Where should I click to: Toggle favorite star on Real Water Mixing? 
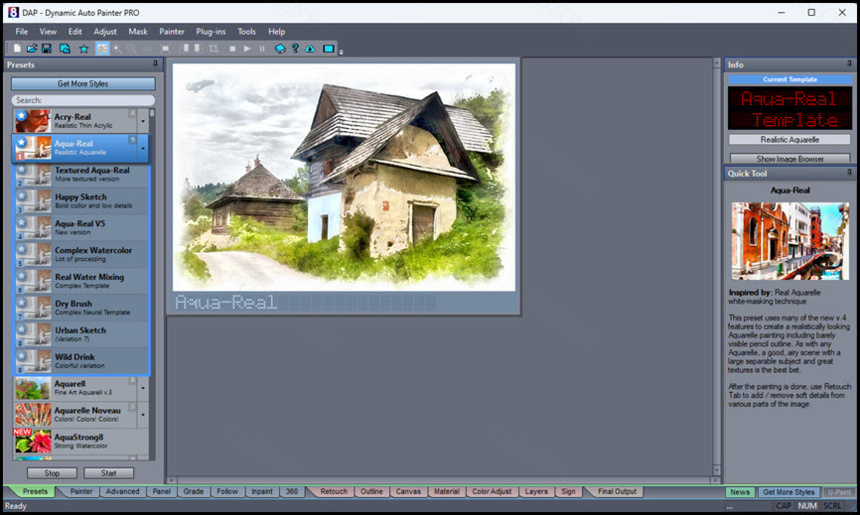(21, 276)
